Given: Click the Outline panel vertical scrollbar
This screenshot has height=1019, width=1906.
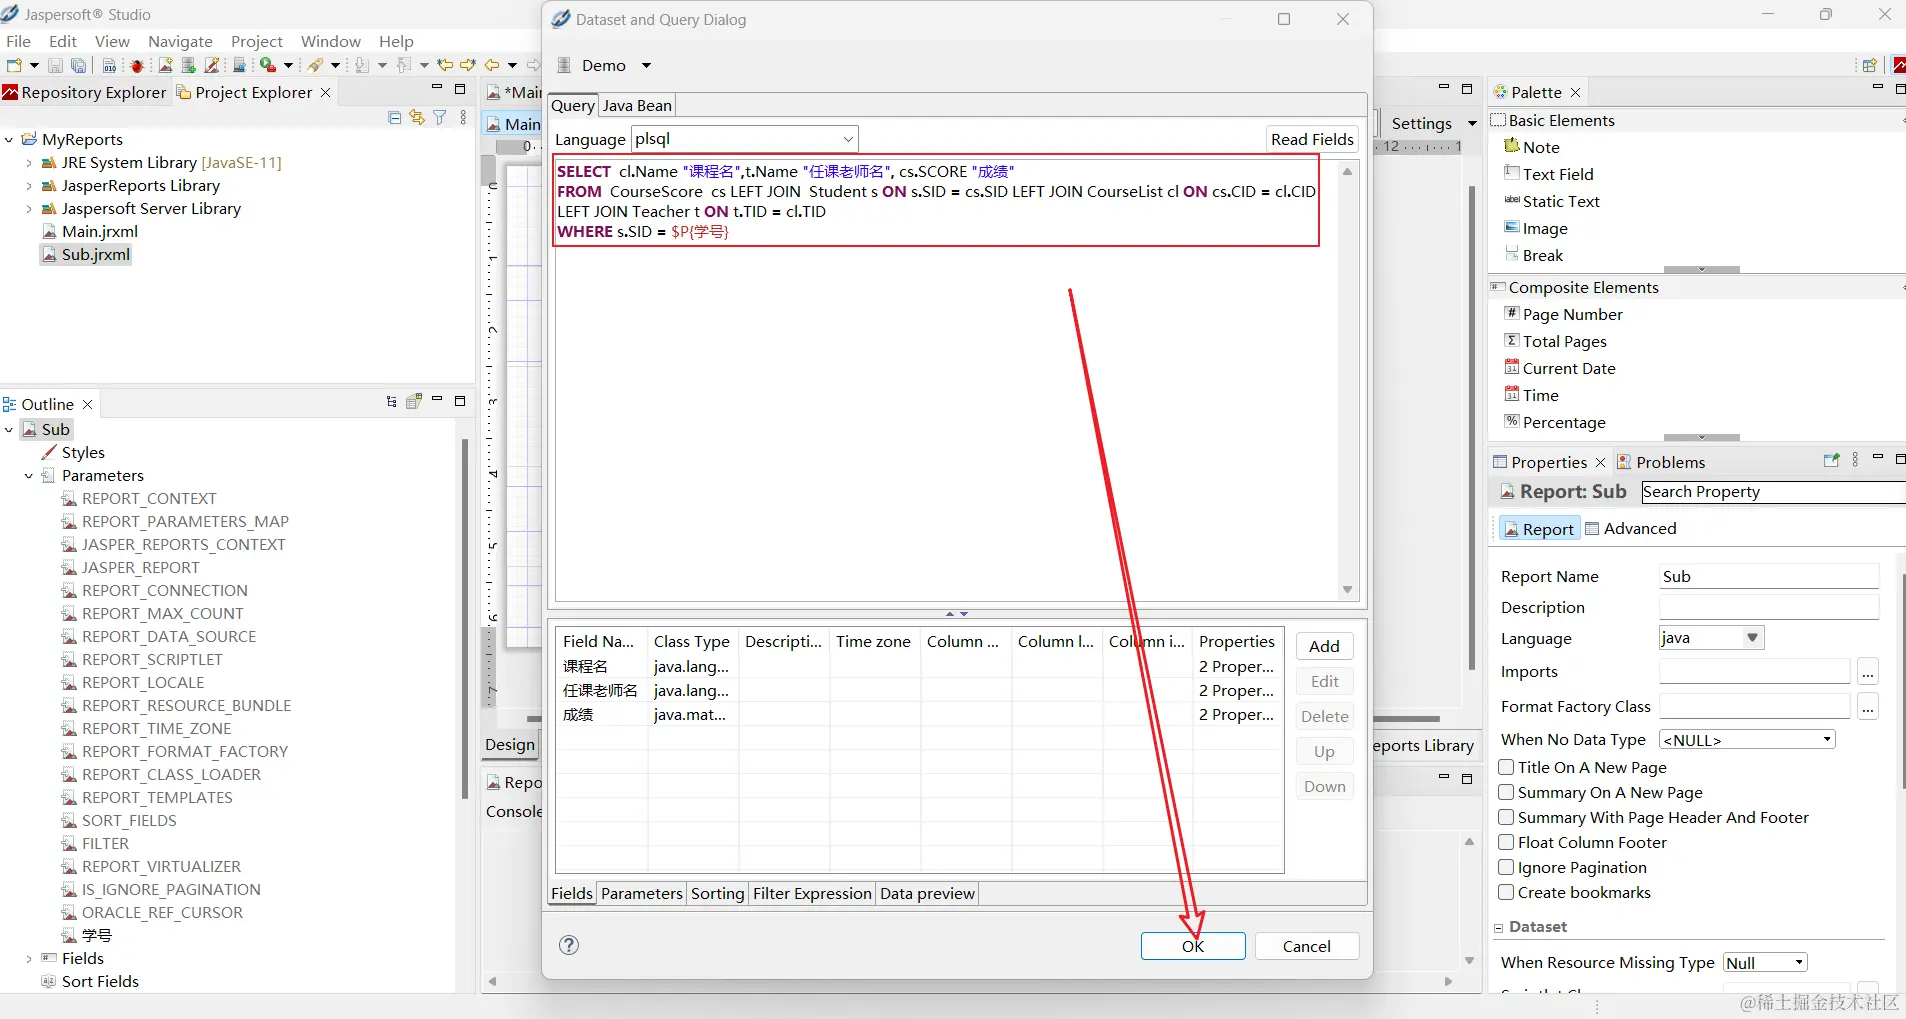Looking at the screenshot, I should click(465, 620).
